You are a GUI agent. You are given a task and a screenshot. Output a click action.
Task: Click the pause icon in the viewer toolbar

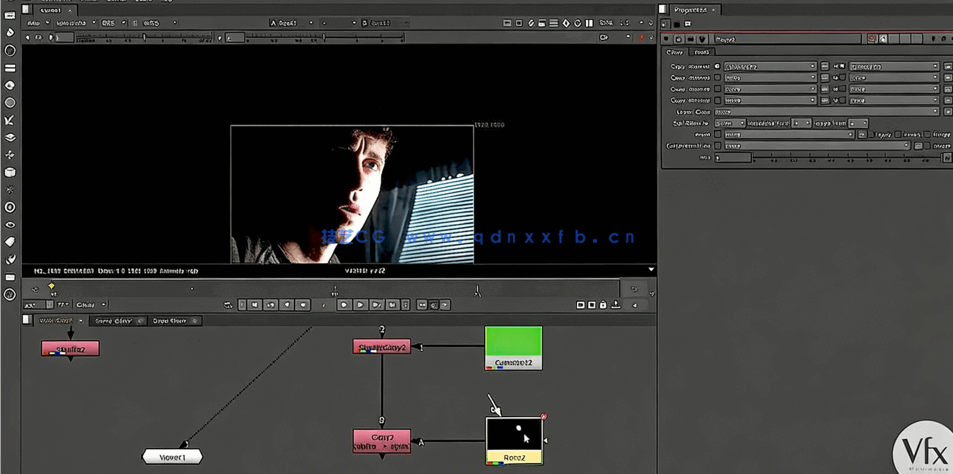click(x=589, y=23)
